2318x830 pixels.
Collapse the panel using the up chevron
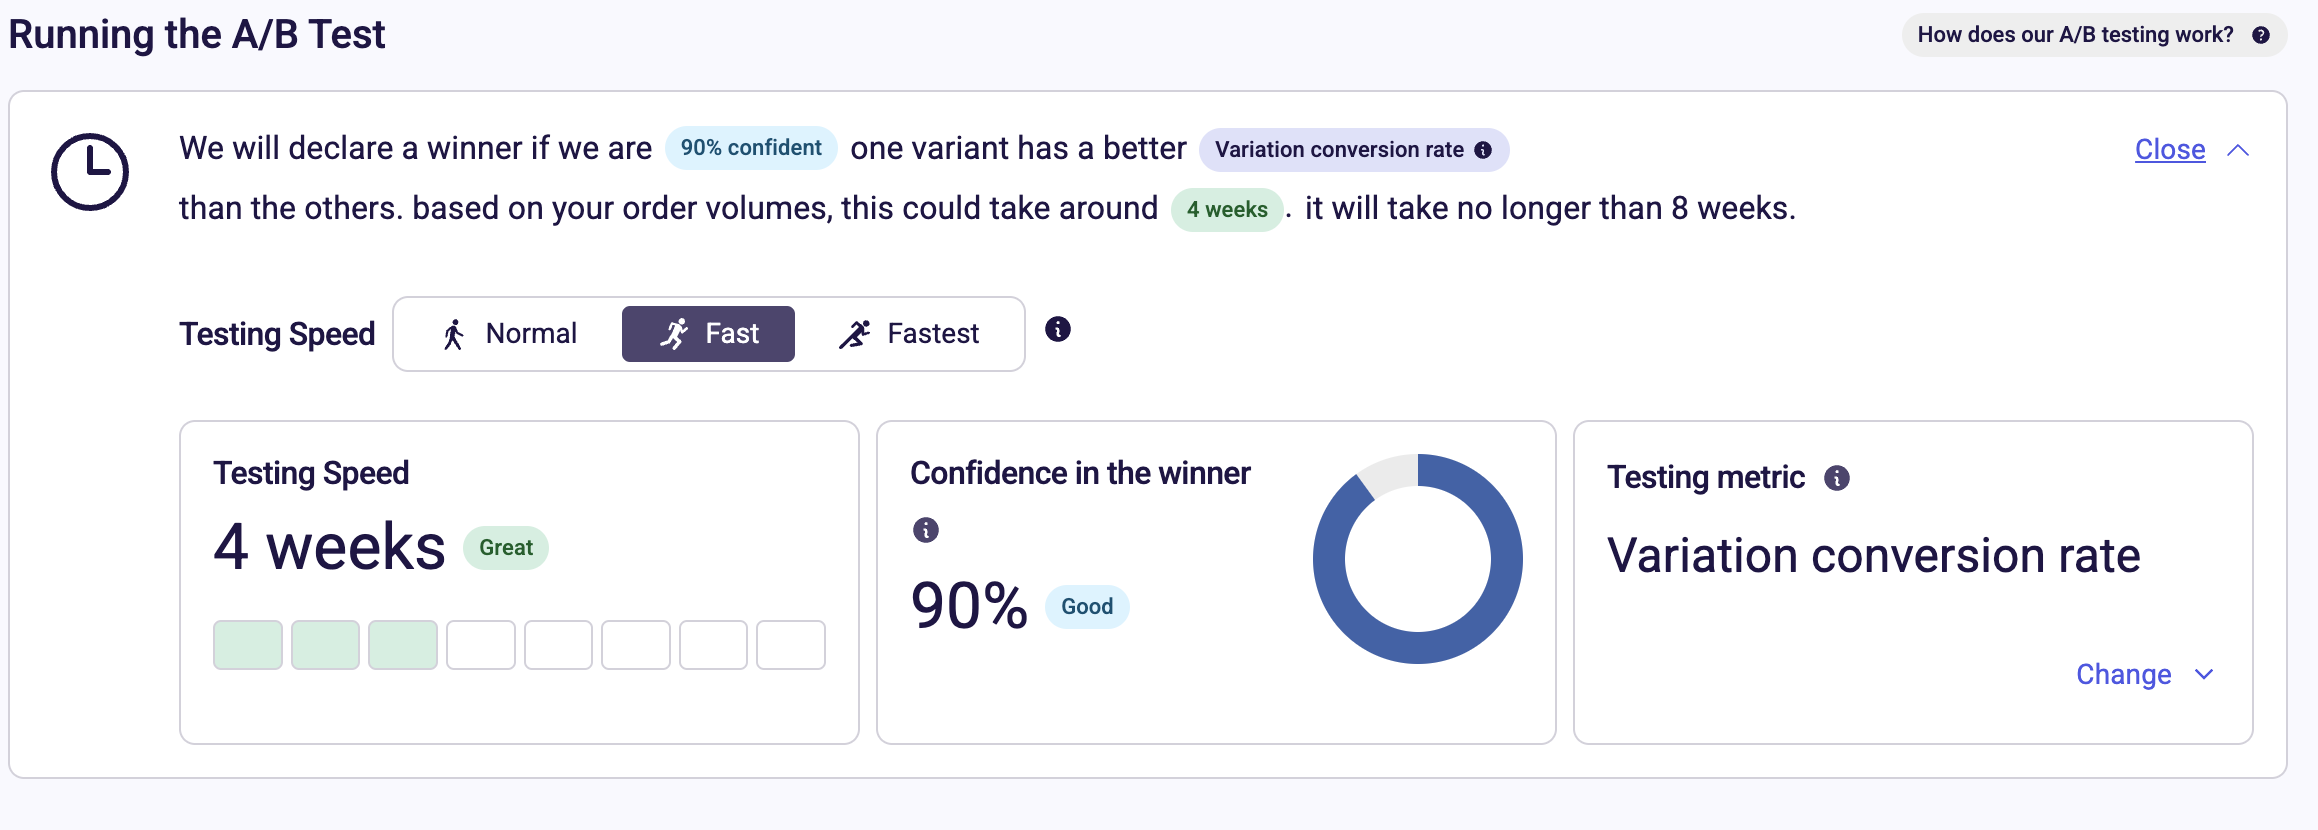(2238, 150)
